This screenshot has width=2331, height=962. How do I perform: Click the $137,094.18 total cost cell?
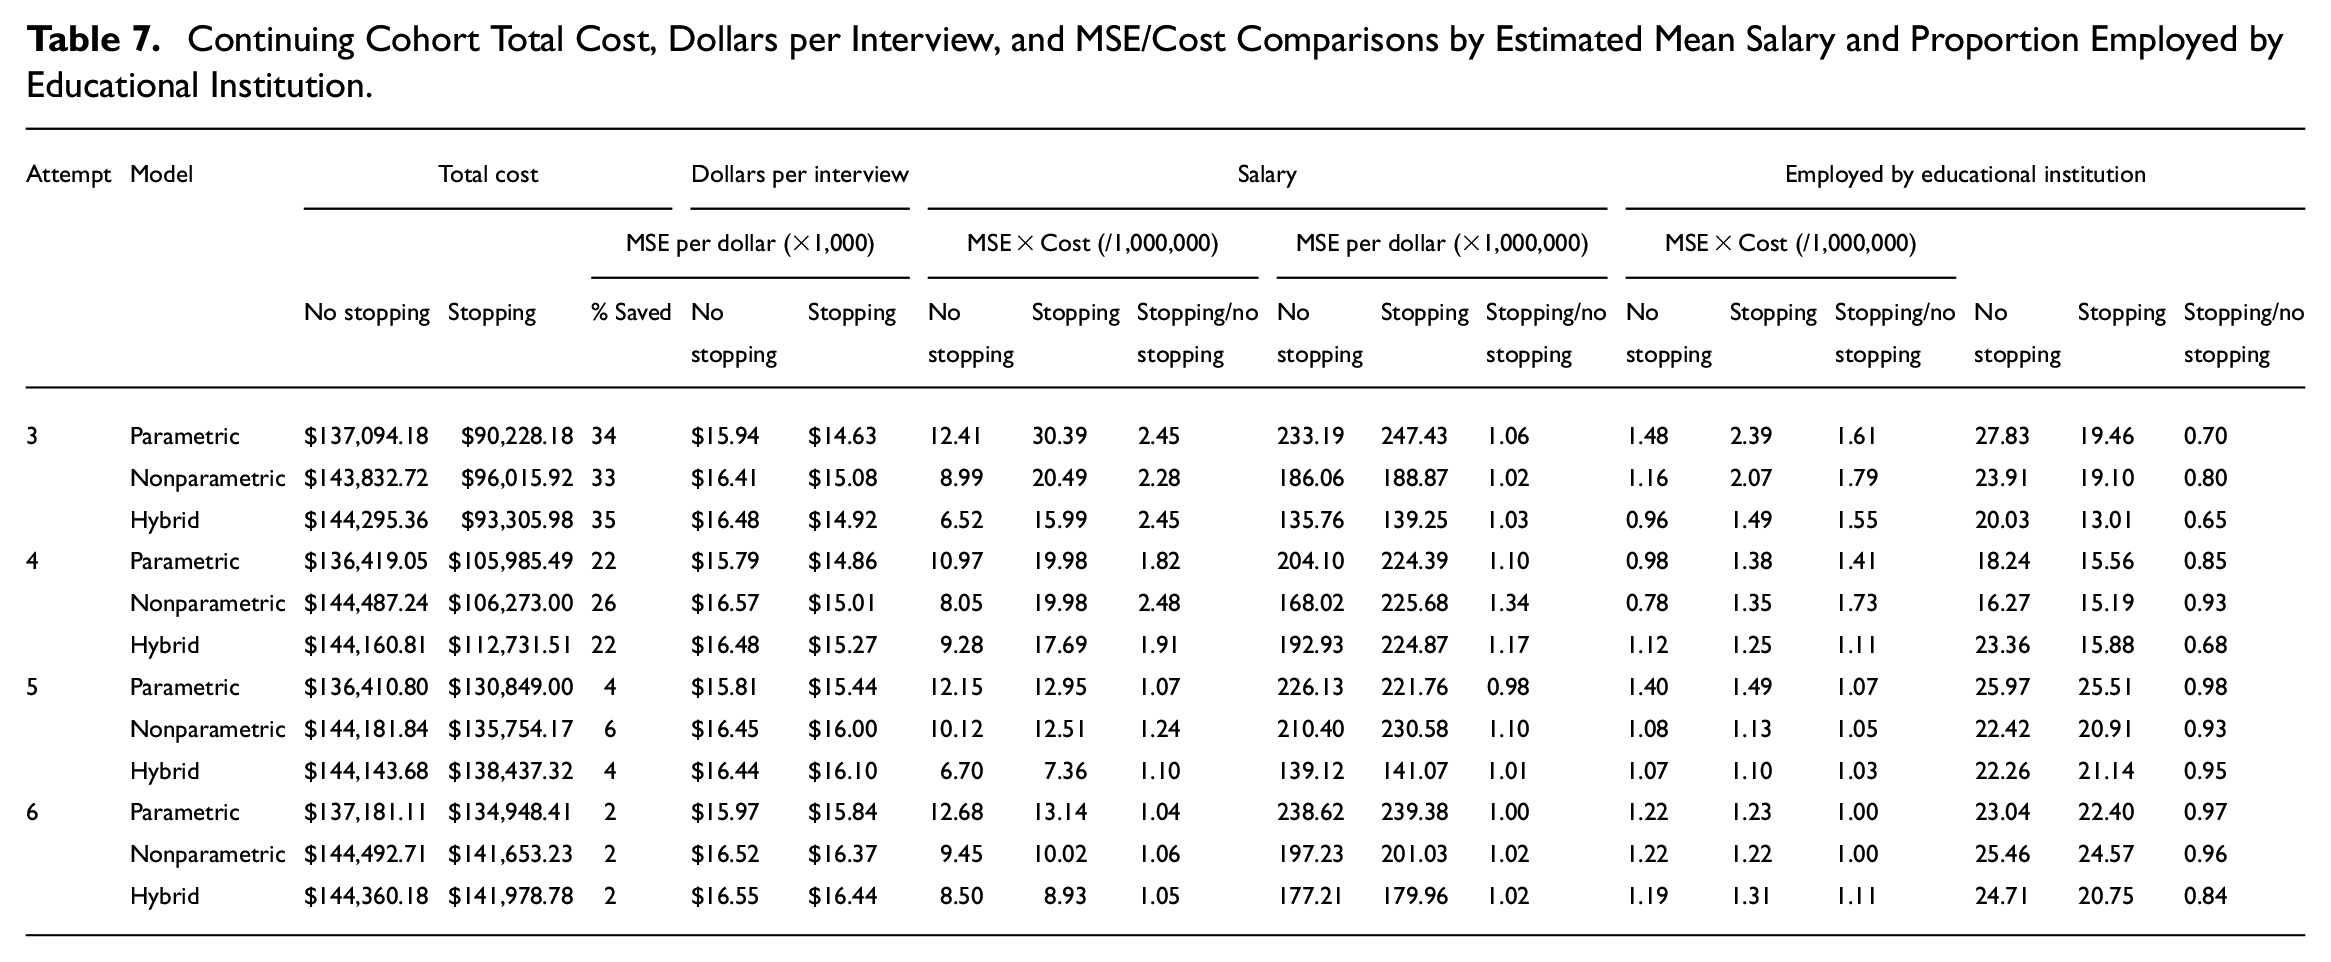[x=366, y=436]
